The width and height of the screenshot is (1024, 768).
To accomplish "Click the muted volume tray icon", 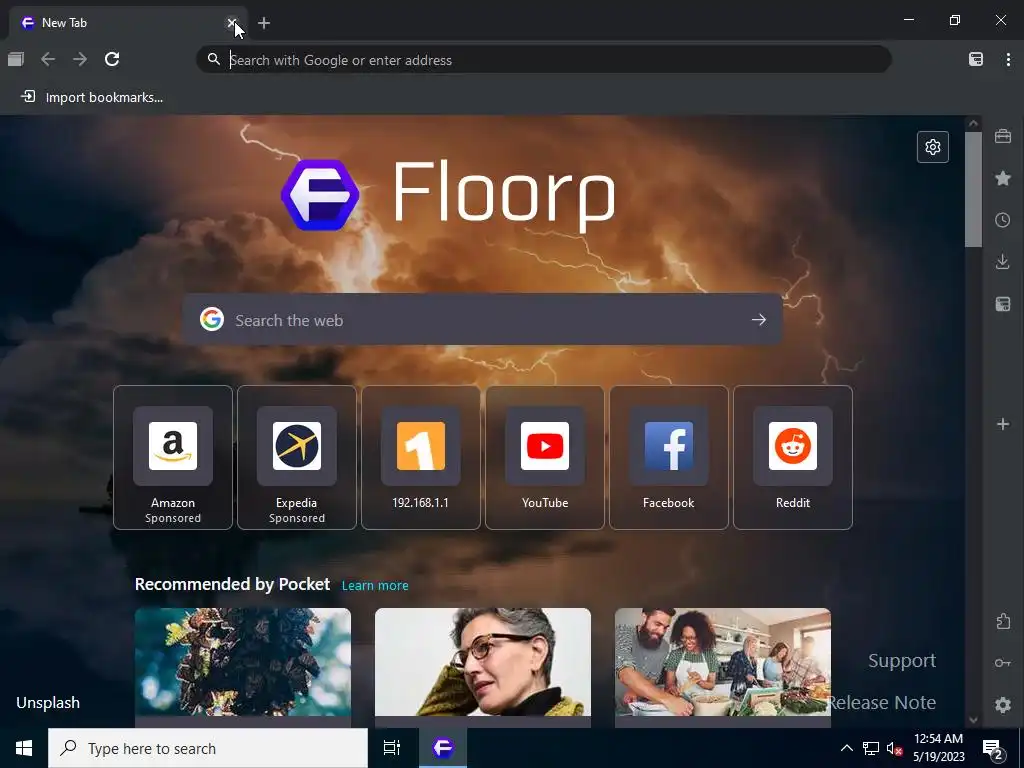I will 895,748.
